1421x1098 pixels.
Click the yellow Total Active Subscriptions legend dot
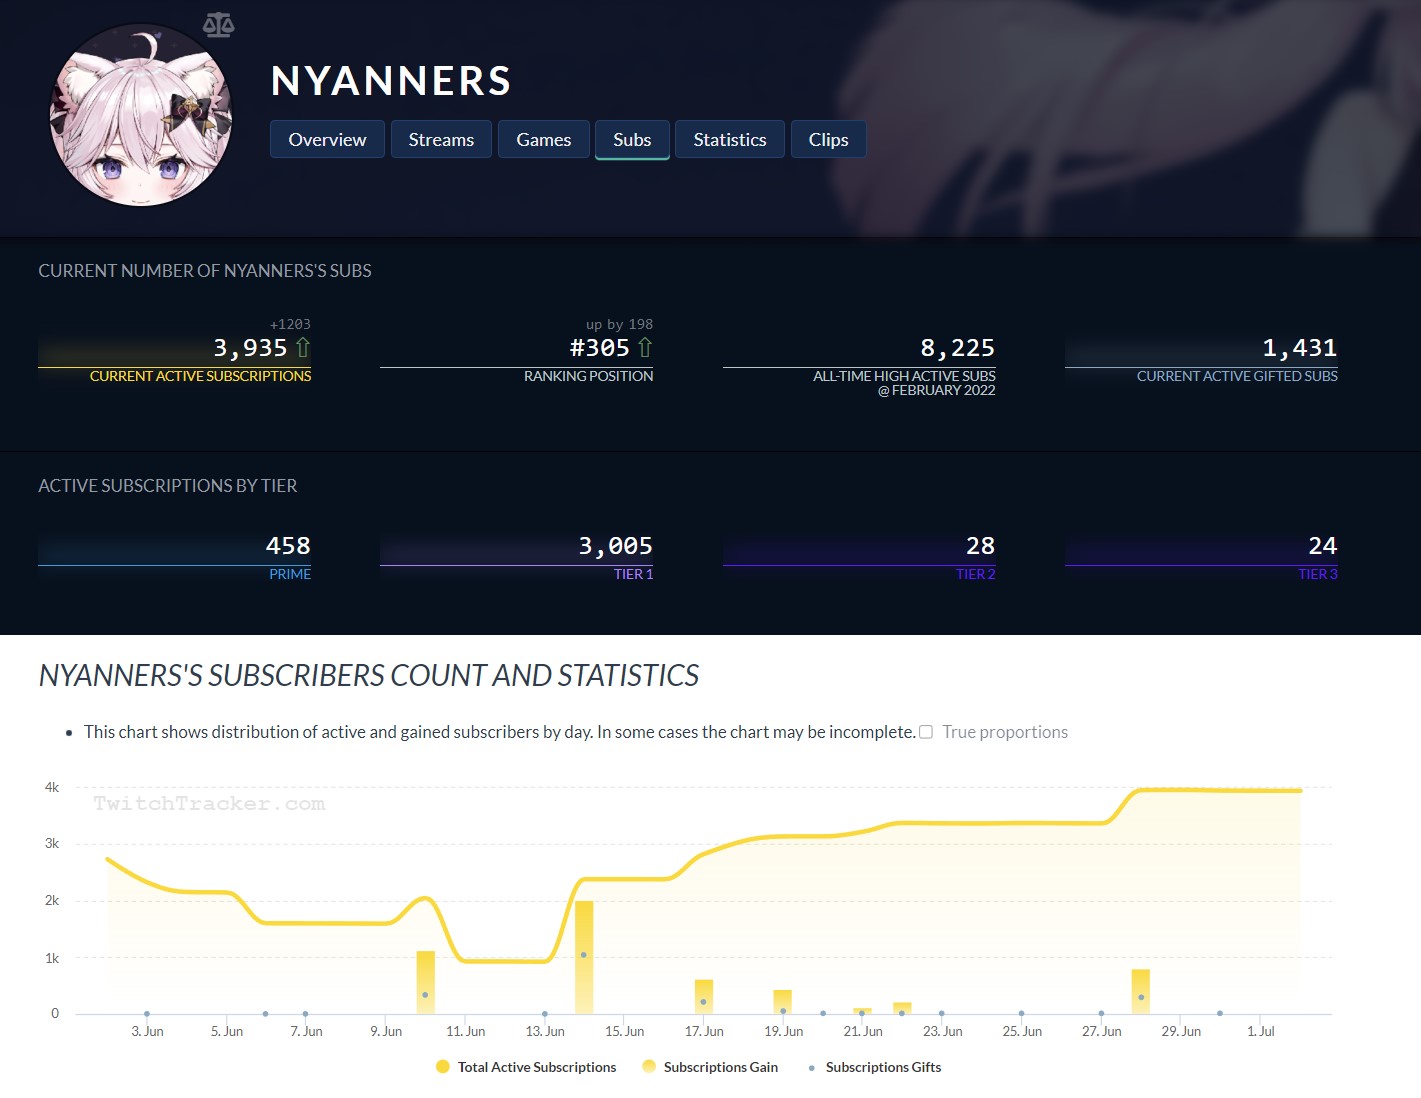443,1067
